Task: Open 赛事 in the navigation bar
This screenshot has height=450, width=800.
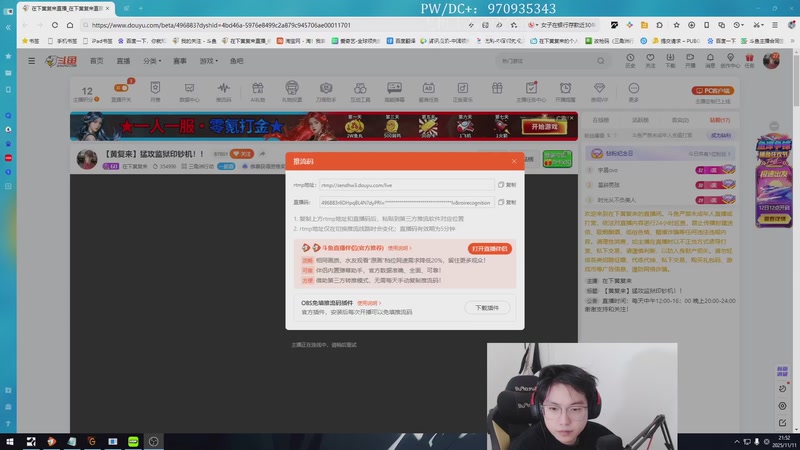Action: [180, 61]
